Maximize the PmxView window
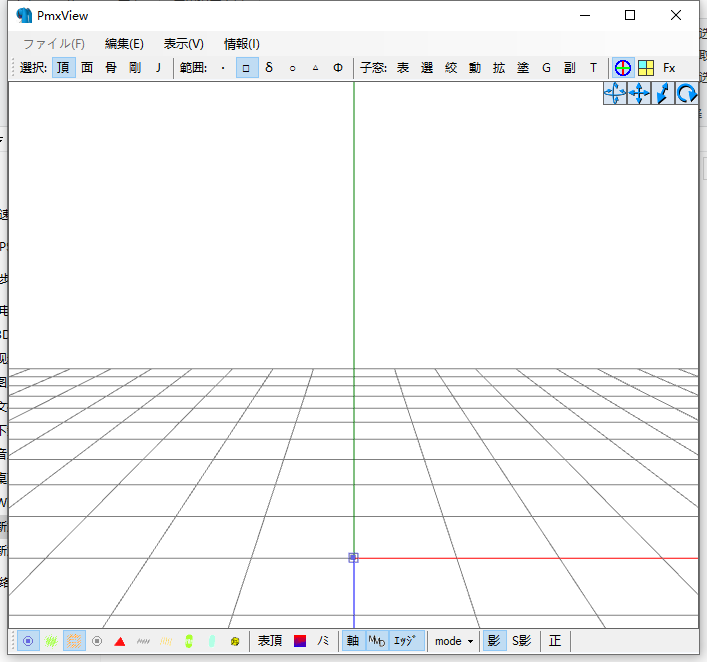The height and width of the screenshot is (662, 707). (x=630, y=15)
